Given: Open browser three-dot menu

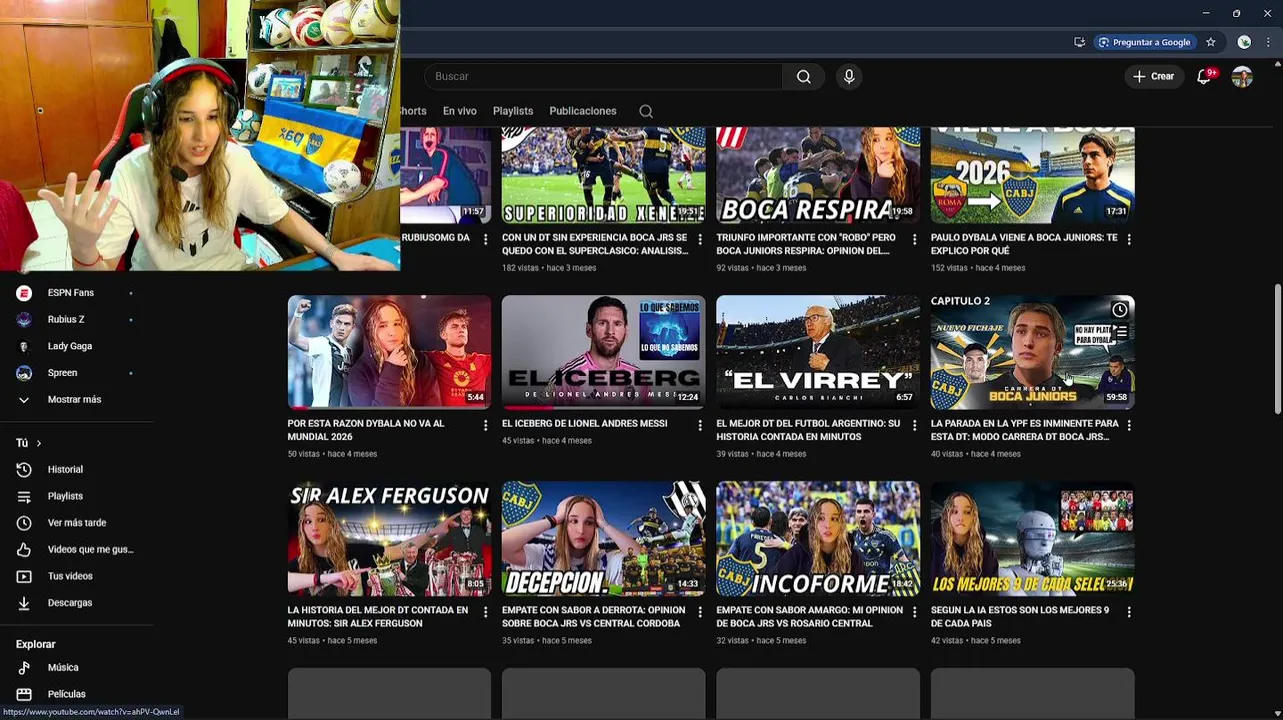Looking at the screenshot, I should (x=1269, y=42).
